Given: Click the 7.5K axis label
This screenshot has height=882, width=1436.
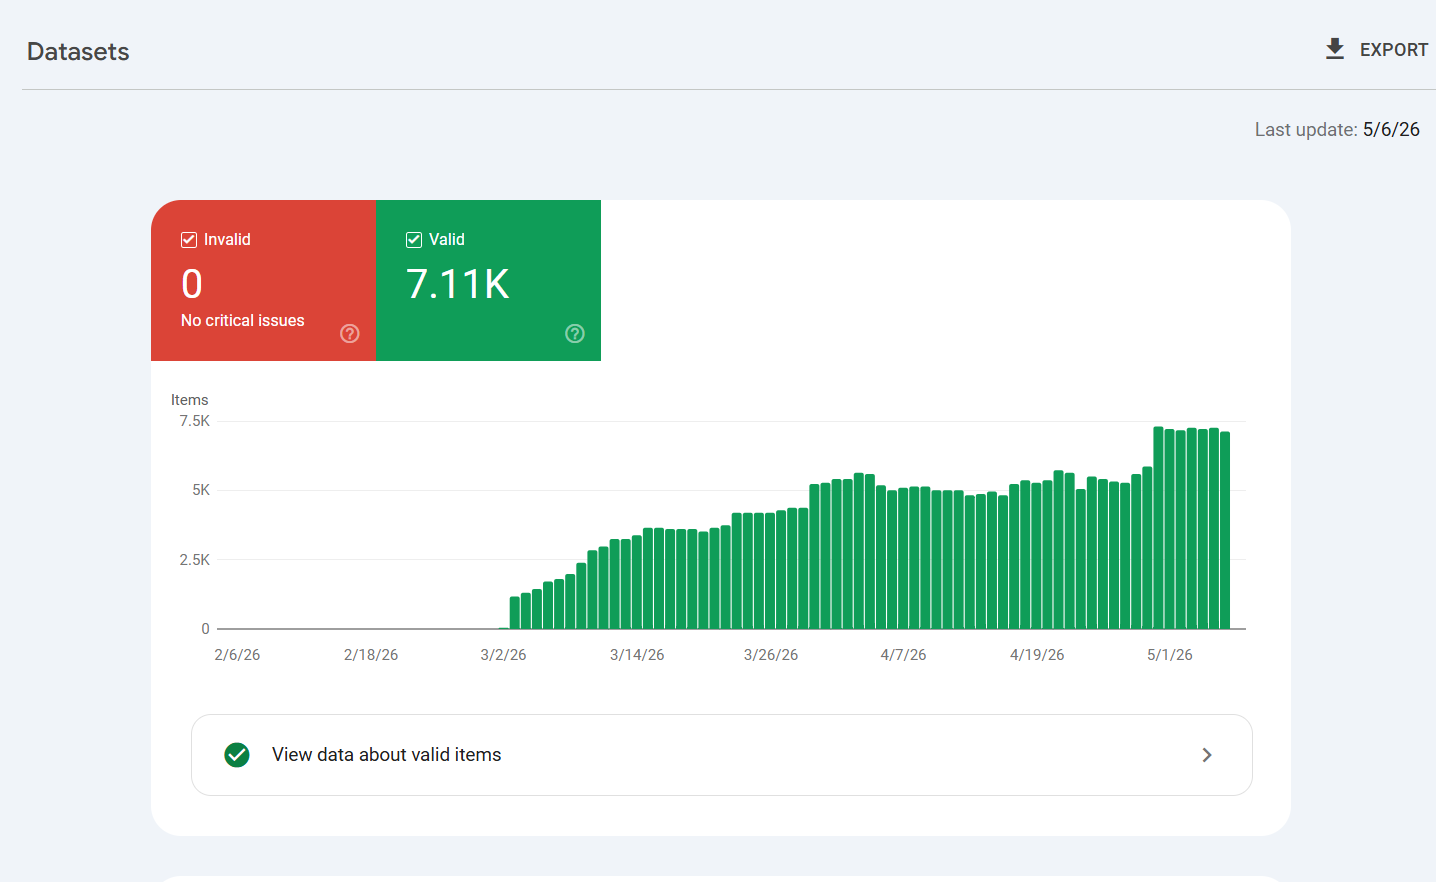Looking at the screenshot, I should (x=195, y=421).
